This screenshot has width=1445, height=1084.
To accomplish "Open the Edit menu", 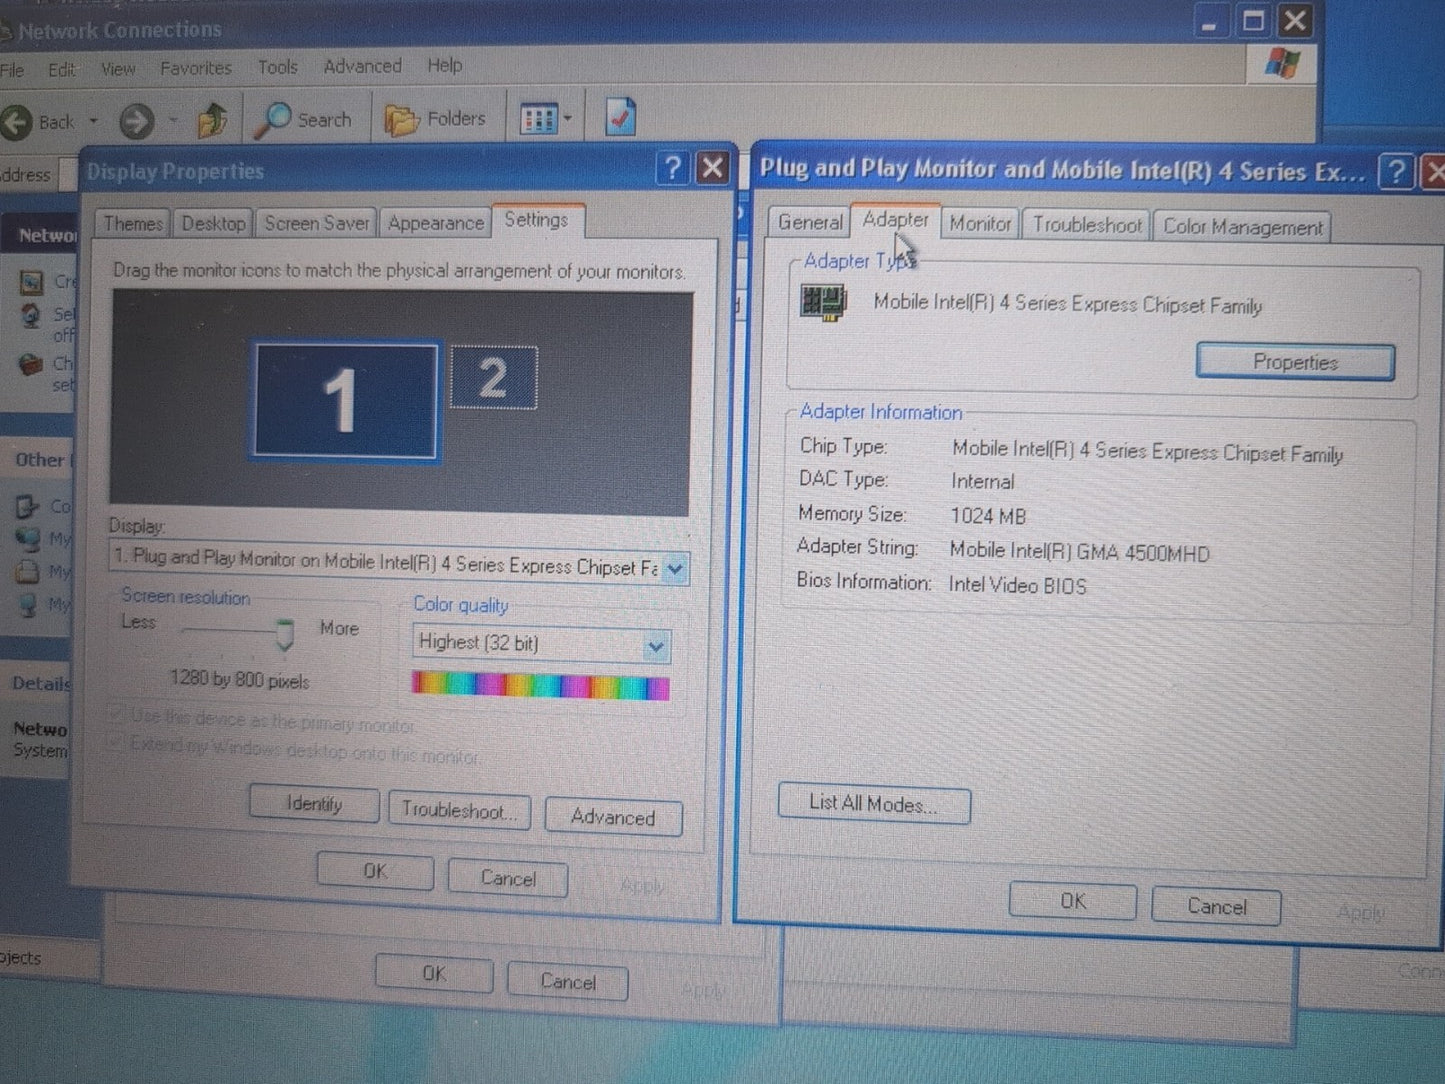I will 62,70.
